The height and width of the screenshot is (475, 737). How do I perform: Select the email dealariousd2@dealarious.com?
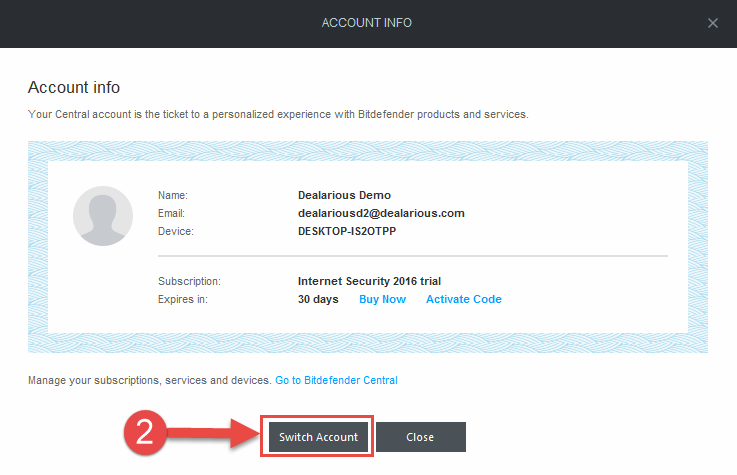click(381, 213)
